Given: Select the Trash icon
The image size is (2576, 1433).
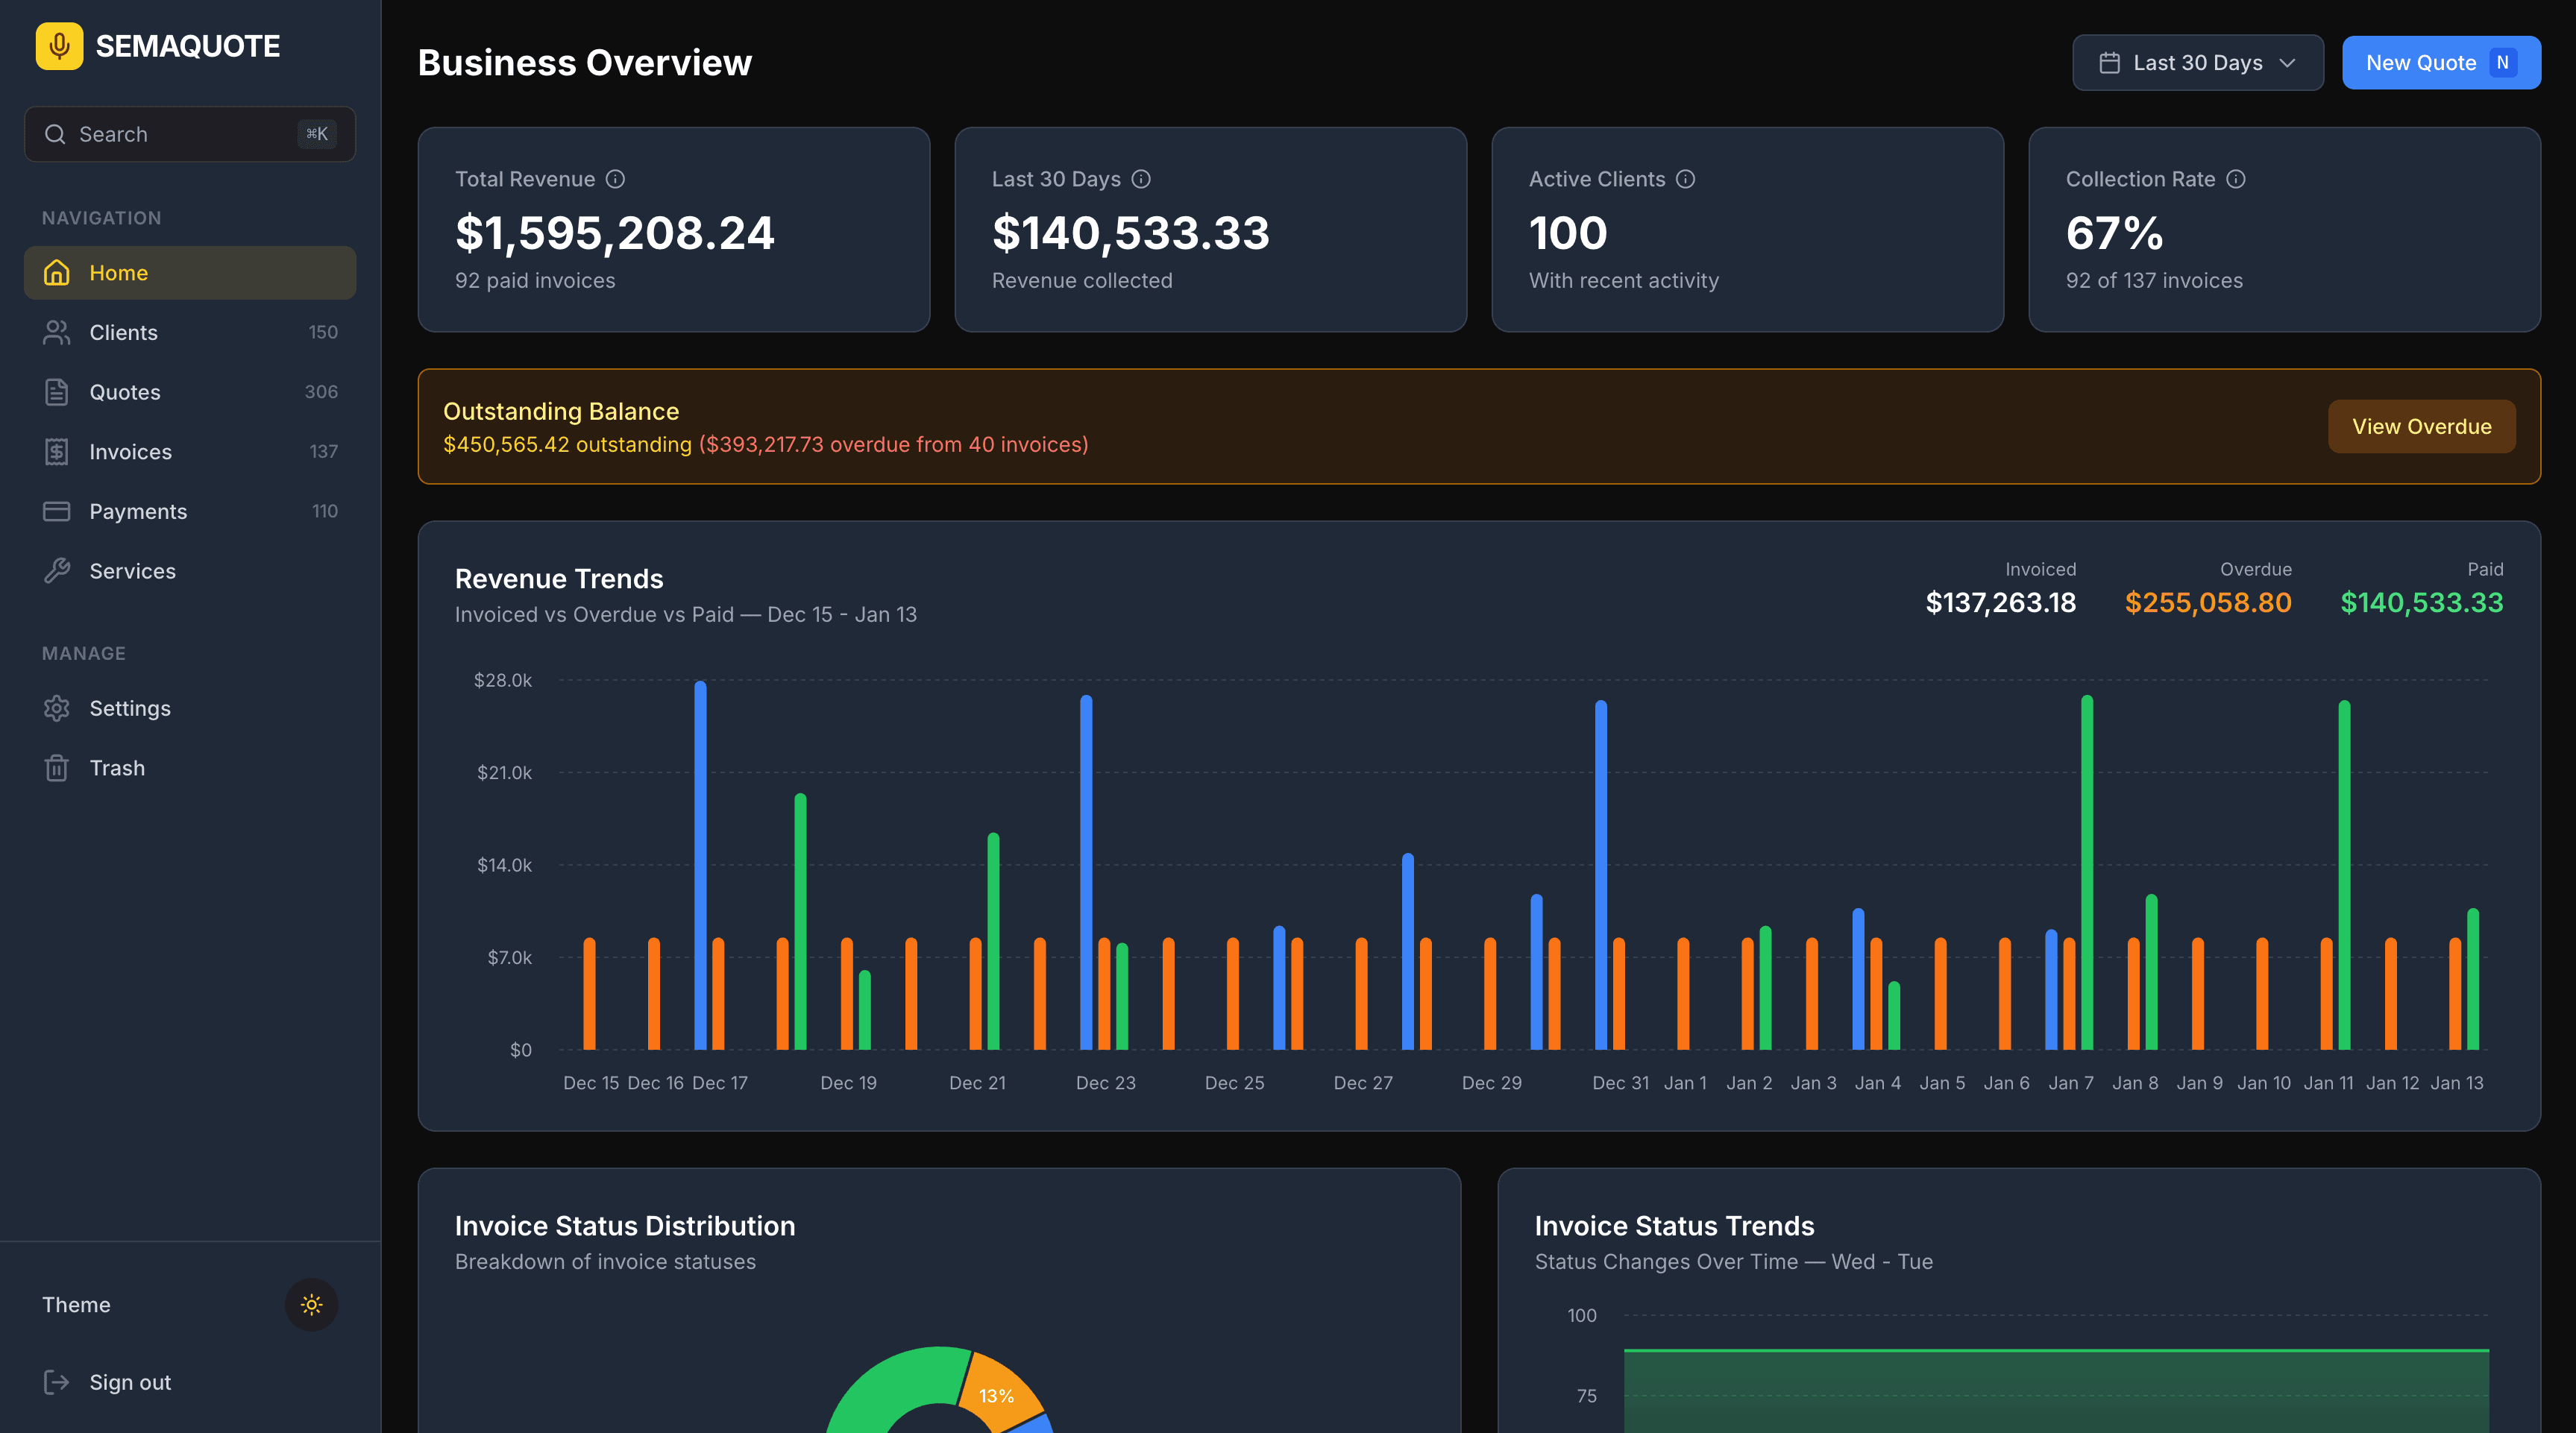Looking at the screenshot, I should pyautogui.click(x=57, y=767).
